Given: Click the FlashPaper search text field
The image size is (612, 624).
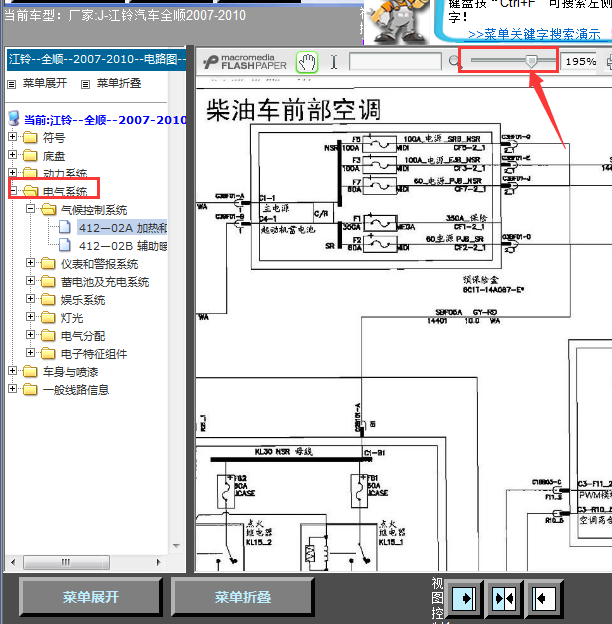Looking at the screenshot, I should pos(395,62).
